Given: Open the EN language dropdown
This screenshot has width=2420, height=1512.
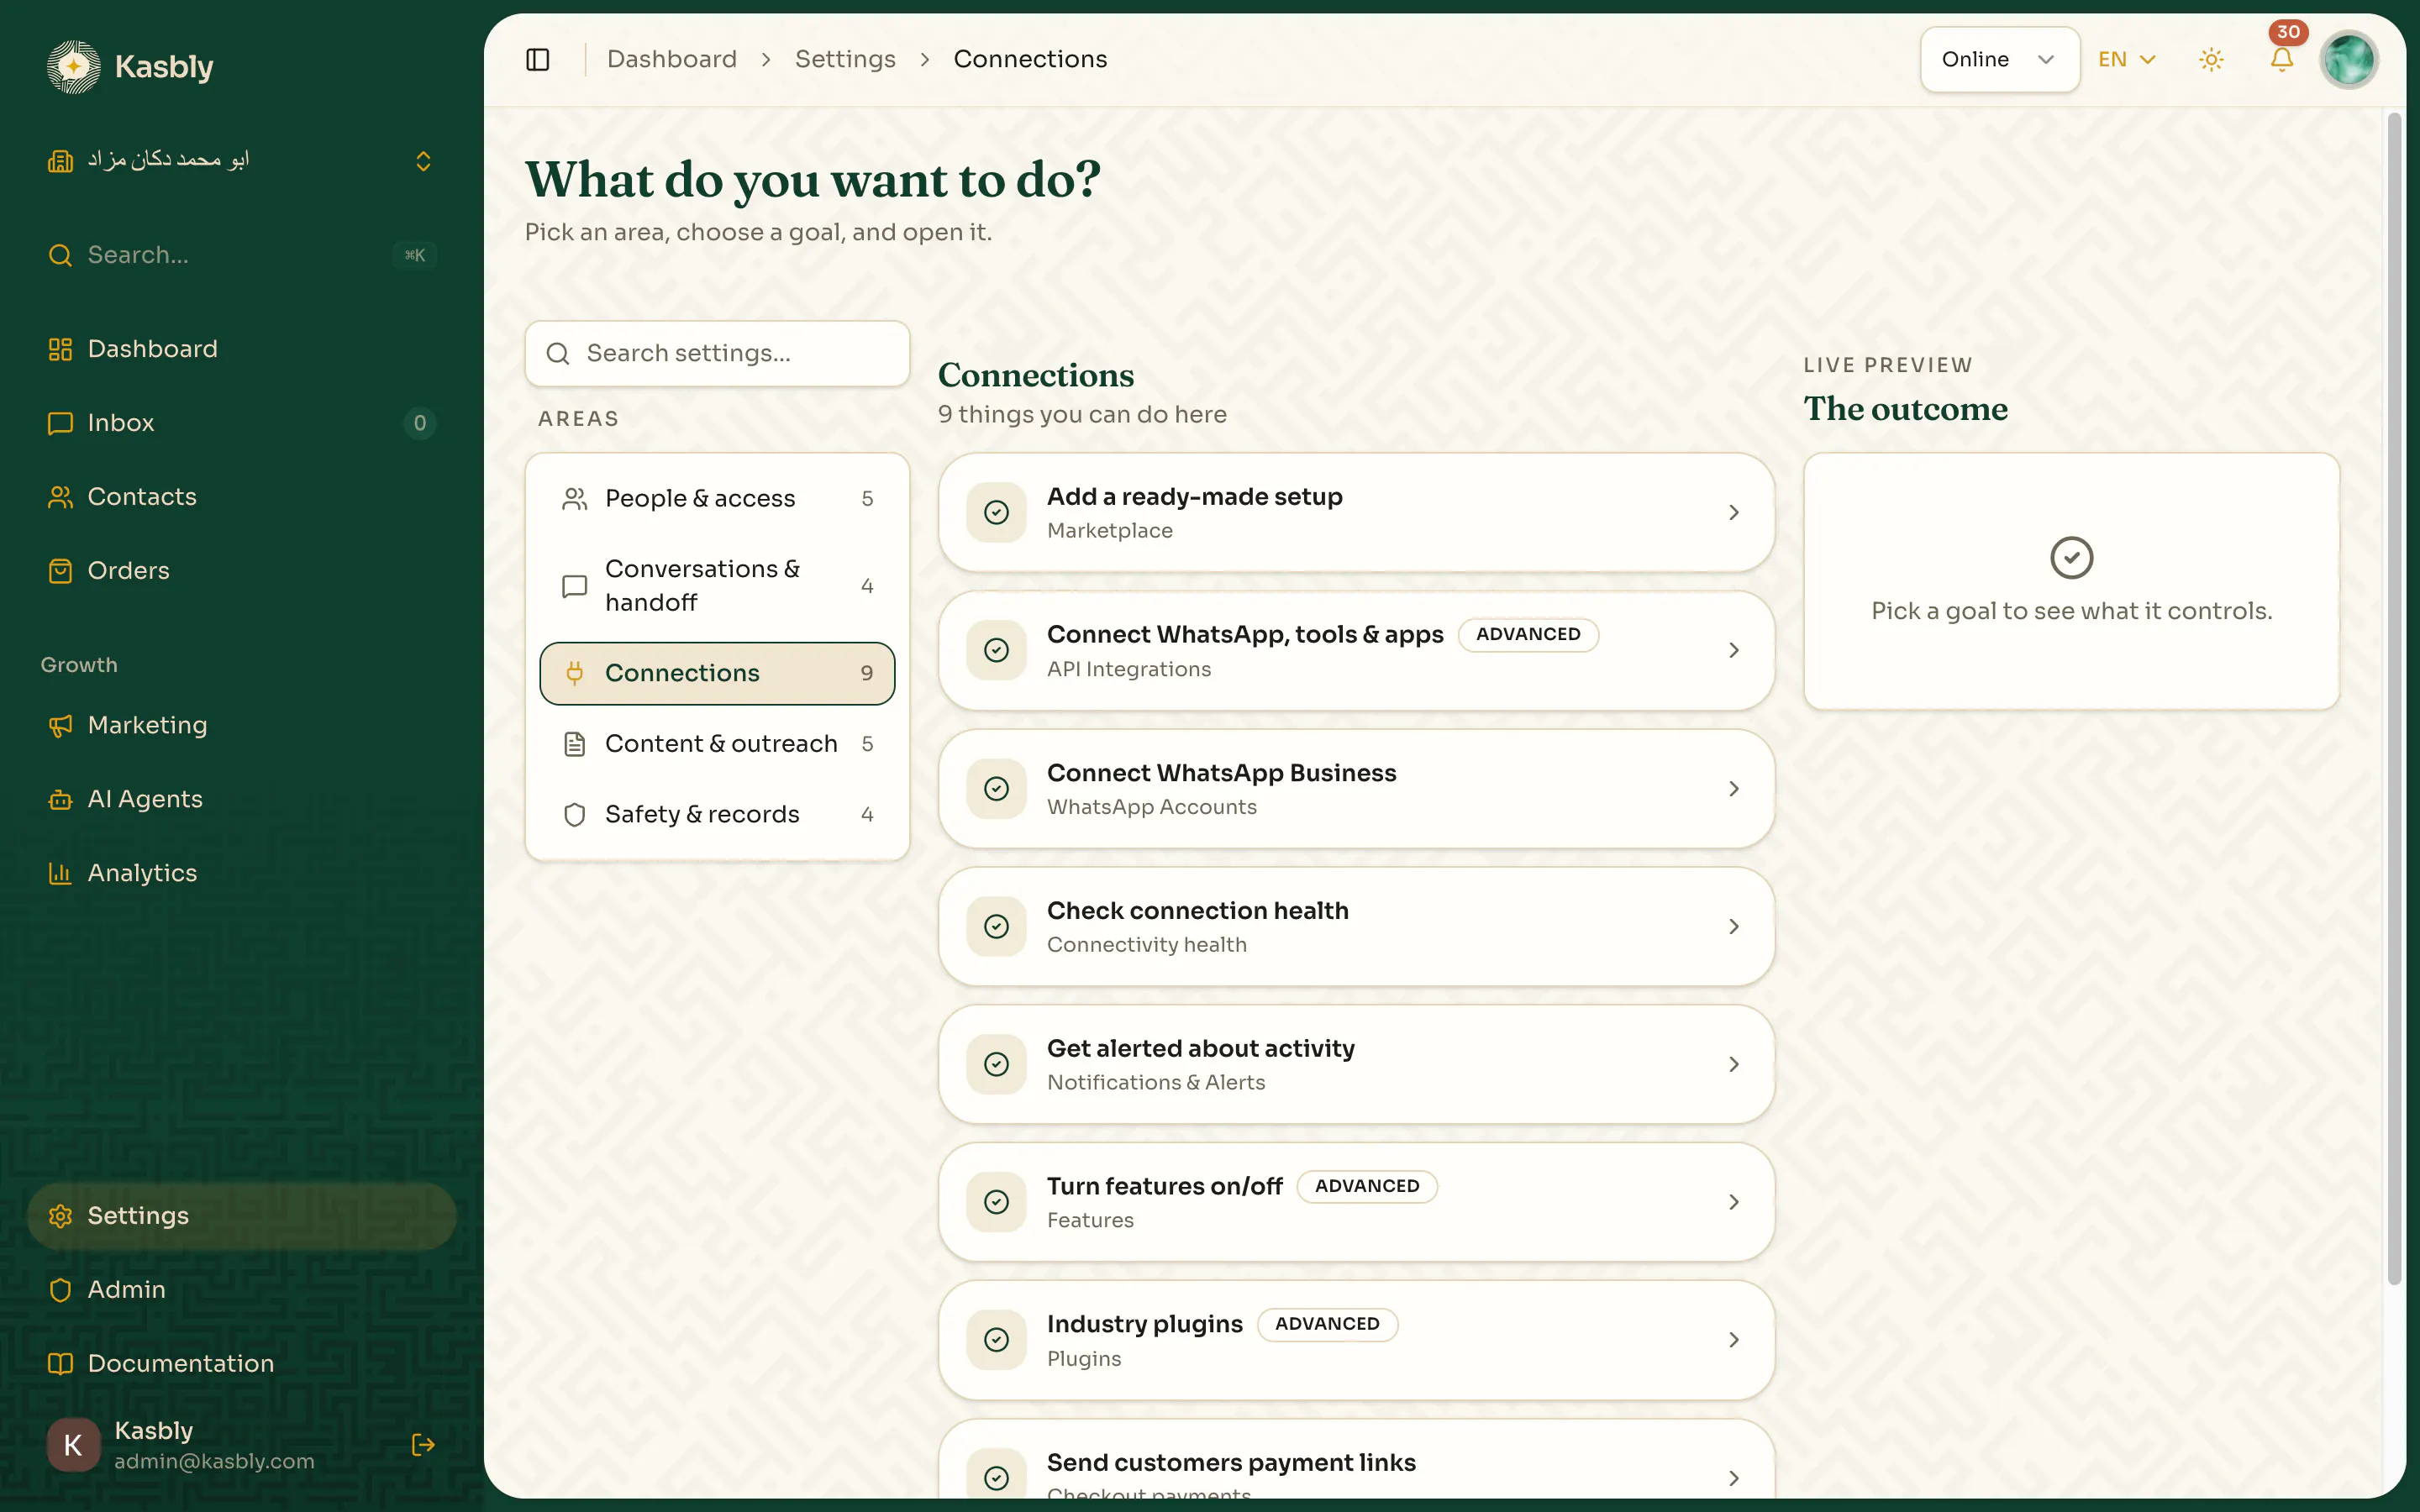Looking at the screenshot, I should [x=2126, y=60].
